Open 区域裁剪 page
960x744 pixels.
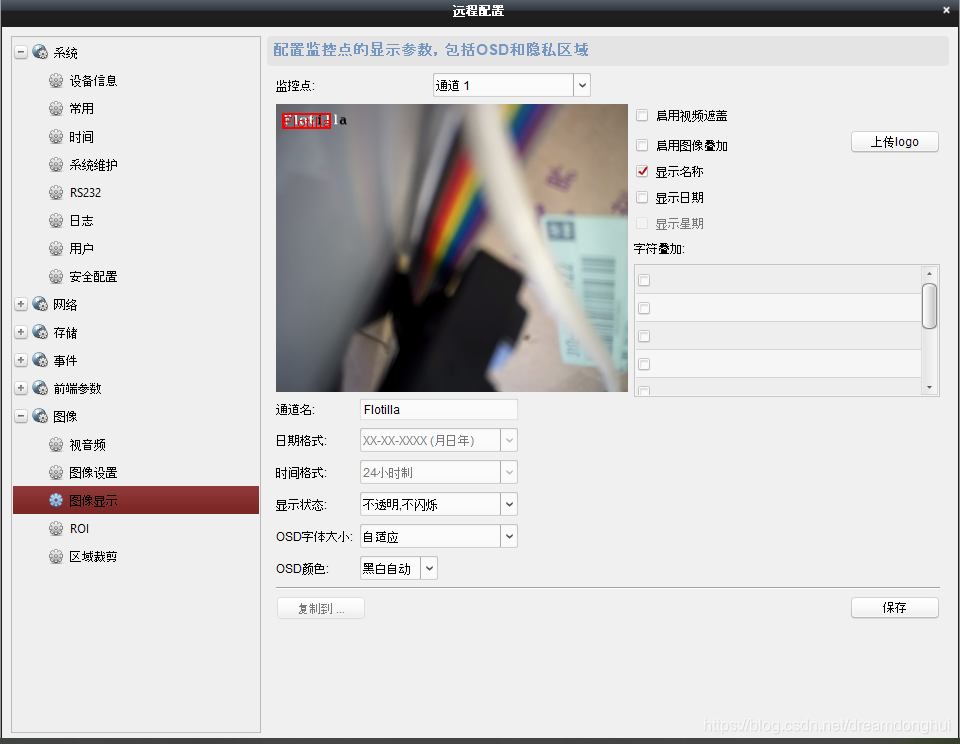click(x=93, y=557)
